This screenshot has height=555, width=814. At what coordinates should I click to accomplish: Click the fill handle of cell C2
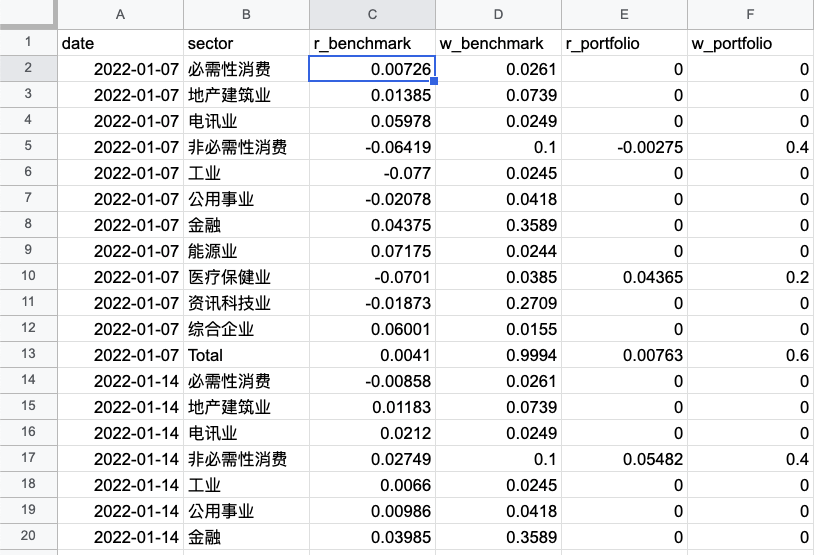[x=434, y=81]
